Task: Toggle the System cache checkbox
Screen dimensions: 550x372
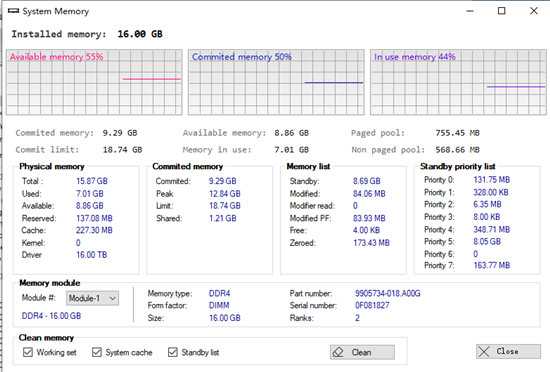Action: pyautogui.click(x=97, y=352)
